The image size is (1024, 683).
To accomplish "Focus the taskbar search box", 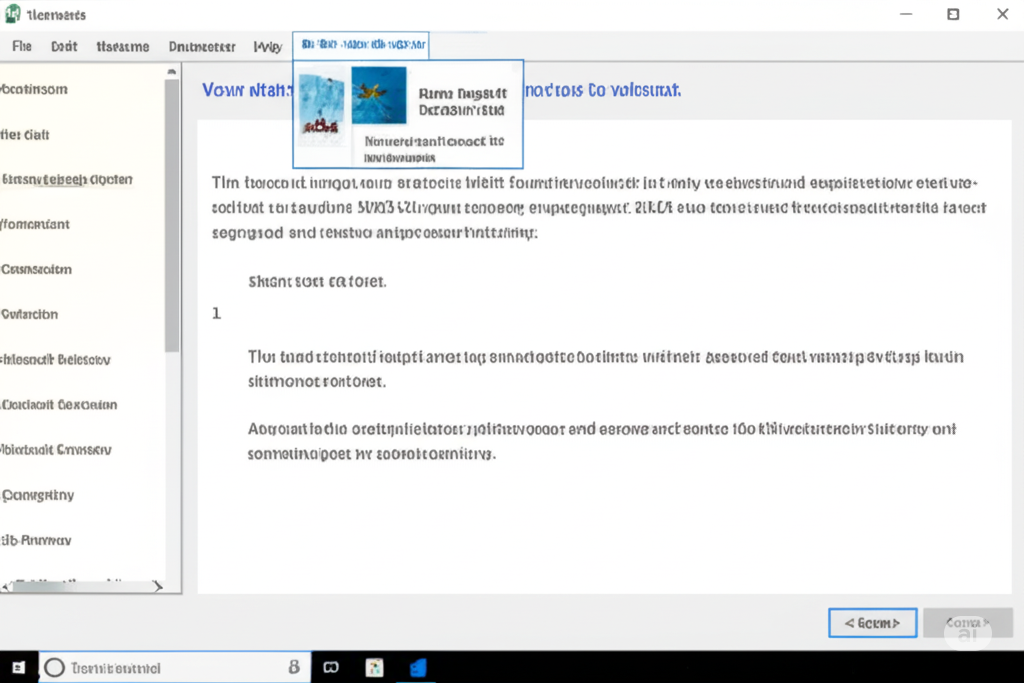I will click(x=175, y=667).
